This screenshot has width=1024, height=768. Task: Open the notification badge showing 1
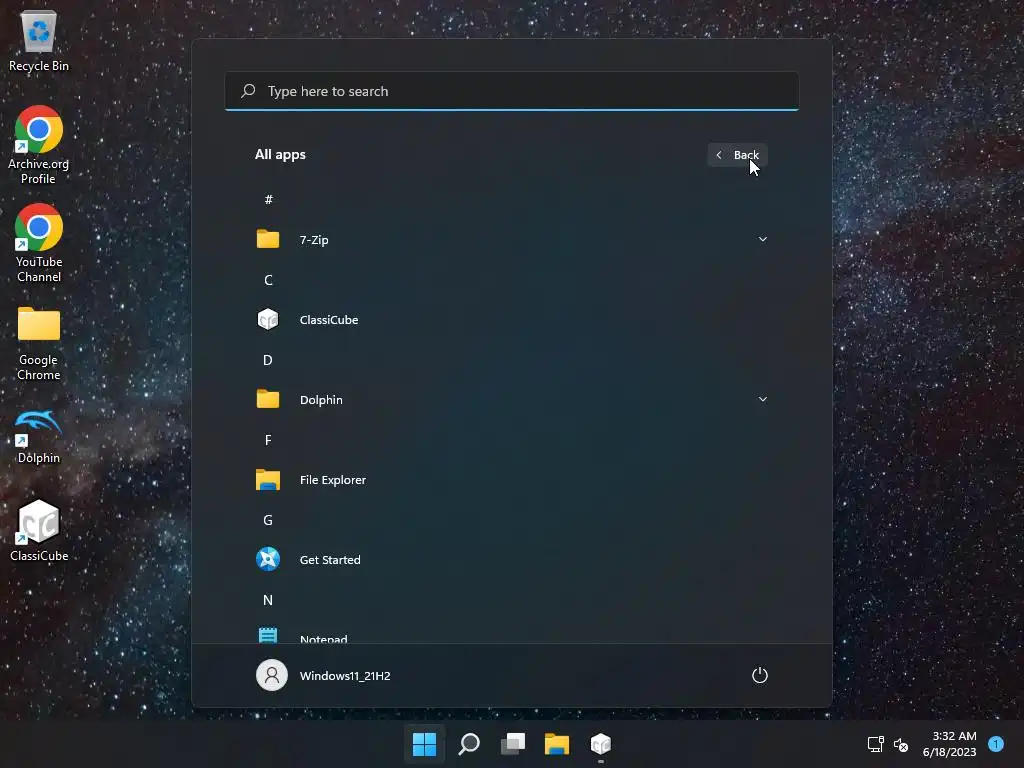pos(996,744)
